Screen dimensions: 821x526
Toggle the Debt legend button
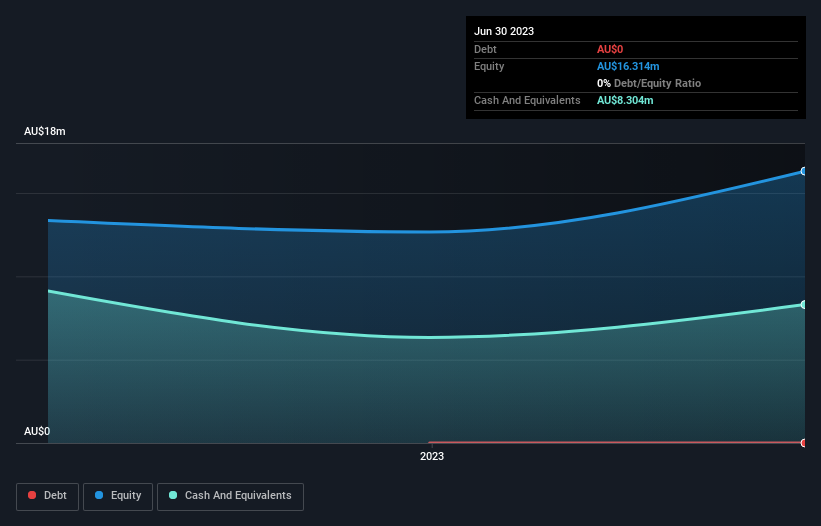tap(47, 496)
